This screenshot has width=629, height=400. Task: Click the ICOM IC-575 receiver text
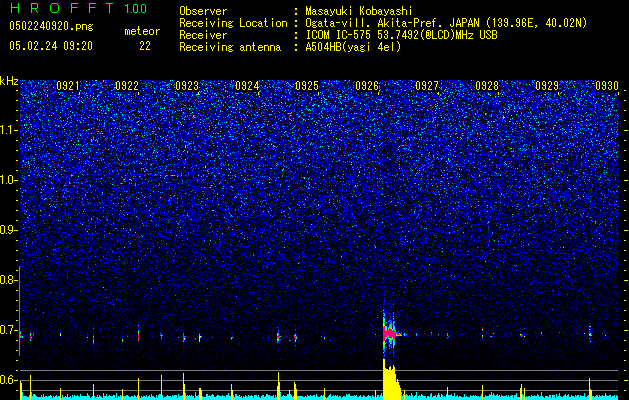401,35
